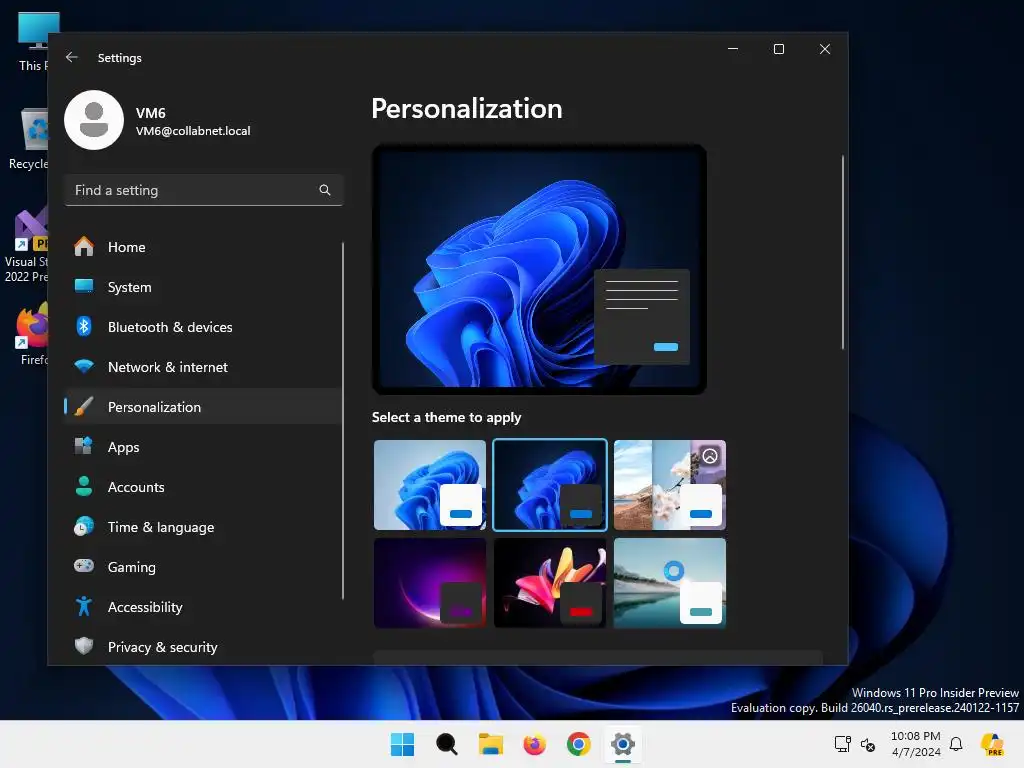Viewport: 1024px width, 768px height.
Task: Select the Firefox desktop shortcut
Action: coord(33,334)
